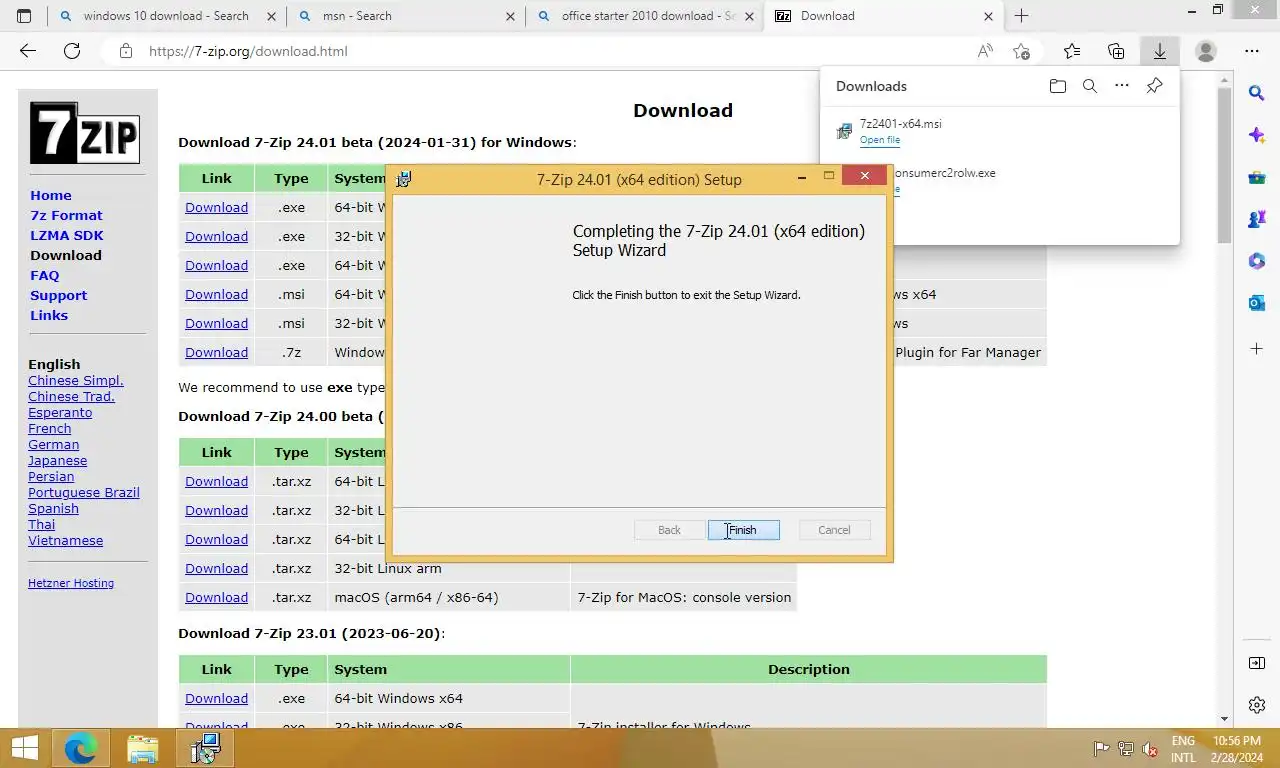Click Open file under 7z2401-x64.msi

(880, 140)
